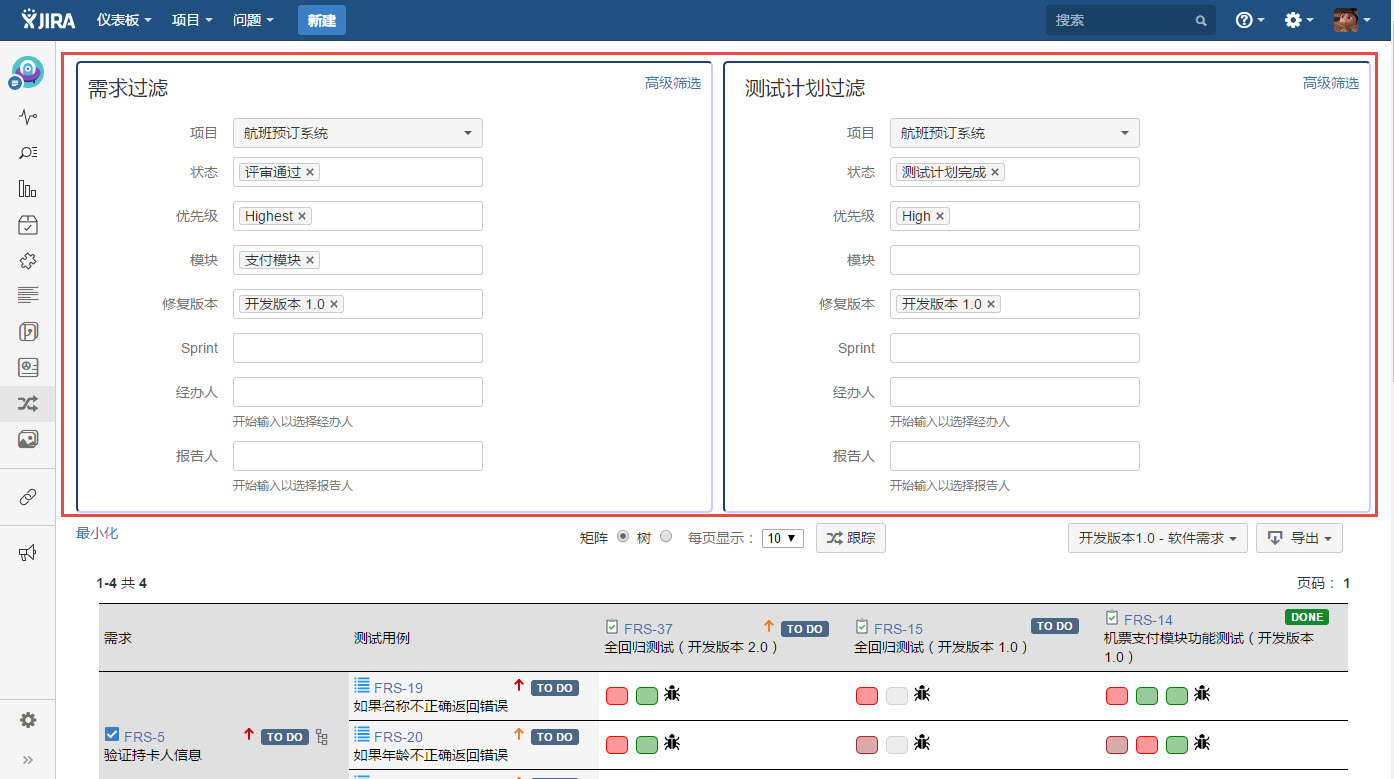1394x779 pixels.
Task: Click the 跟踪 trace button
Action: [x=851, y=538]
